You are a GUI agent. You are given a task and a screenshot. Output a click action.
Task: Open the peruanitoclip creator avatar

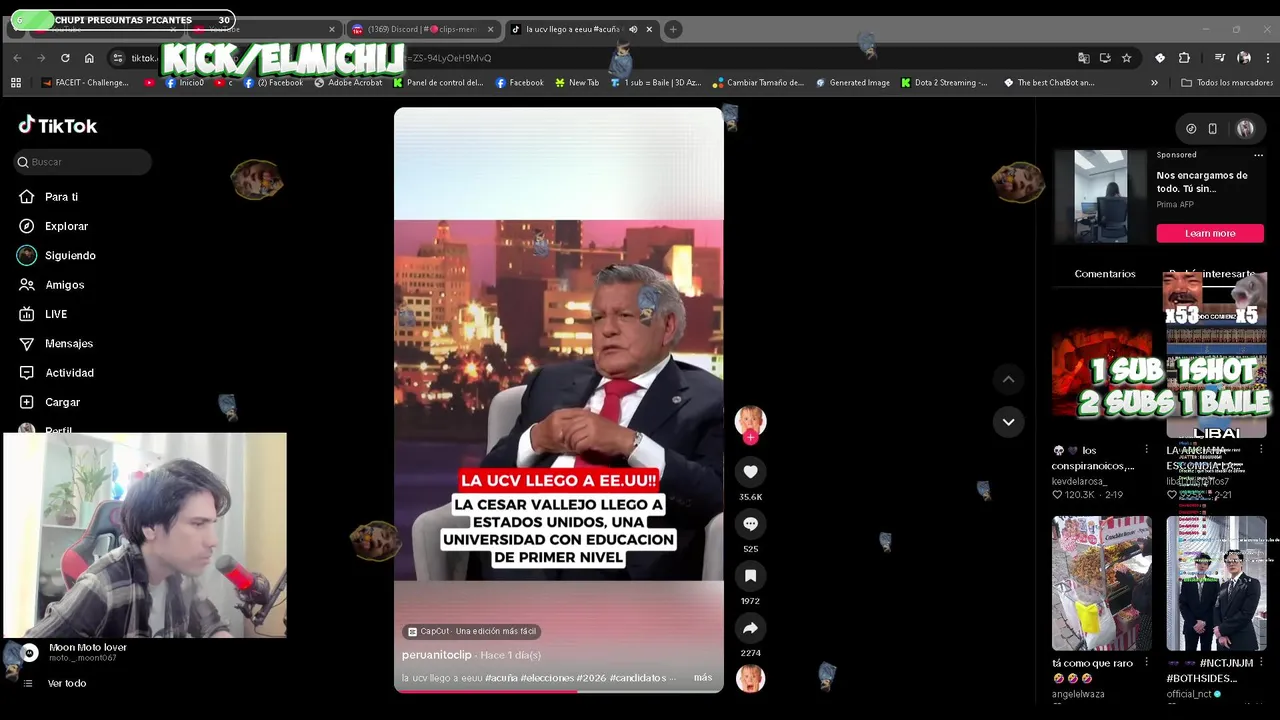pyautogui.click(x=750, y=420)
